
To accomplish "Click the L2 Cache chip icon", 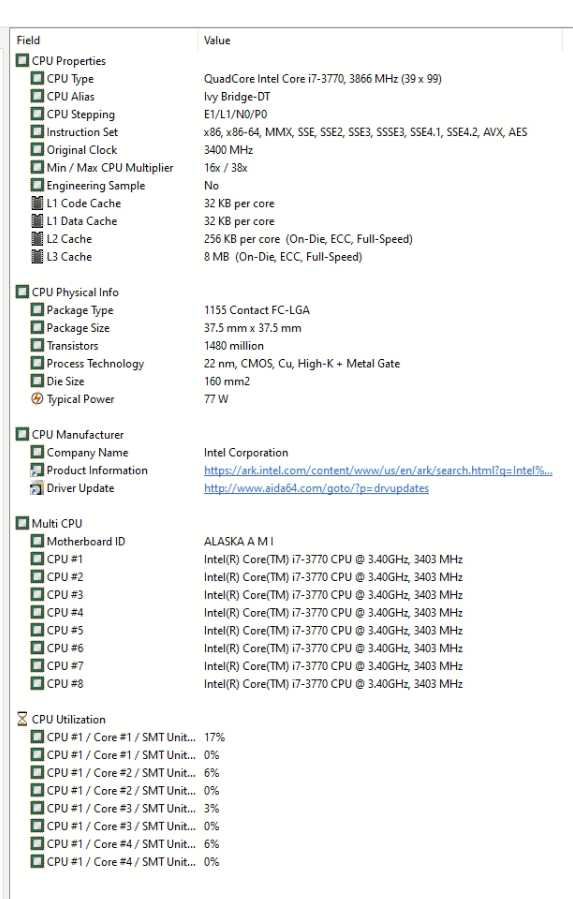I will click(x=37, y=238).
